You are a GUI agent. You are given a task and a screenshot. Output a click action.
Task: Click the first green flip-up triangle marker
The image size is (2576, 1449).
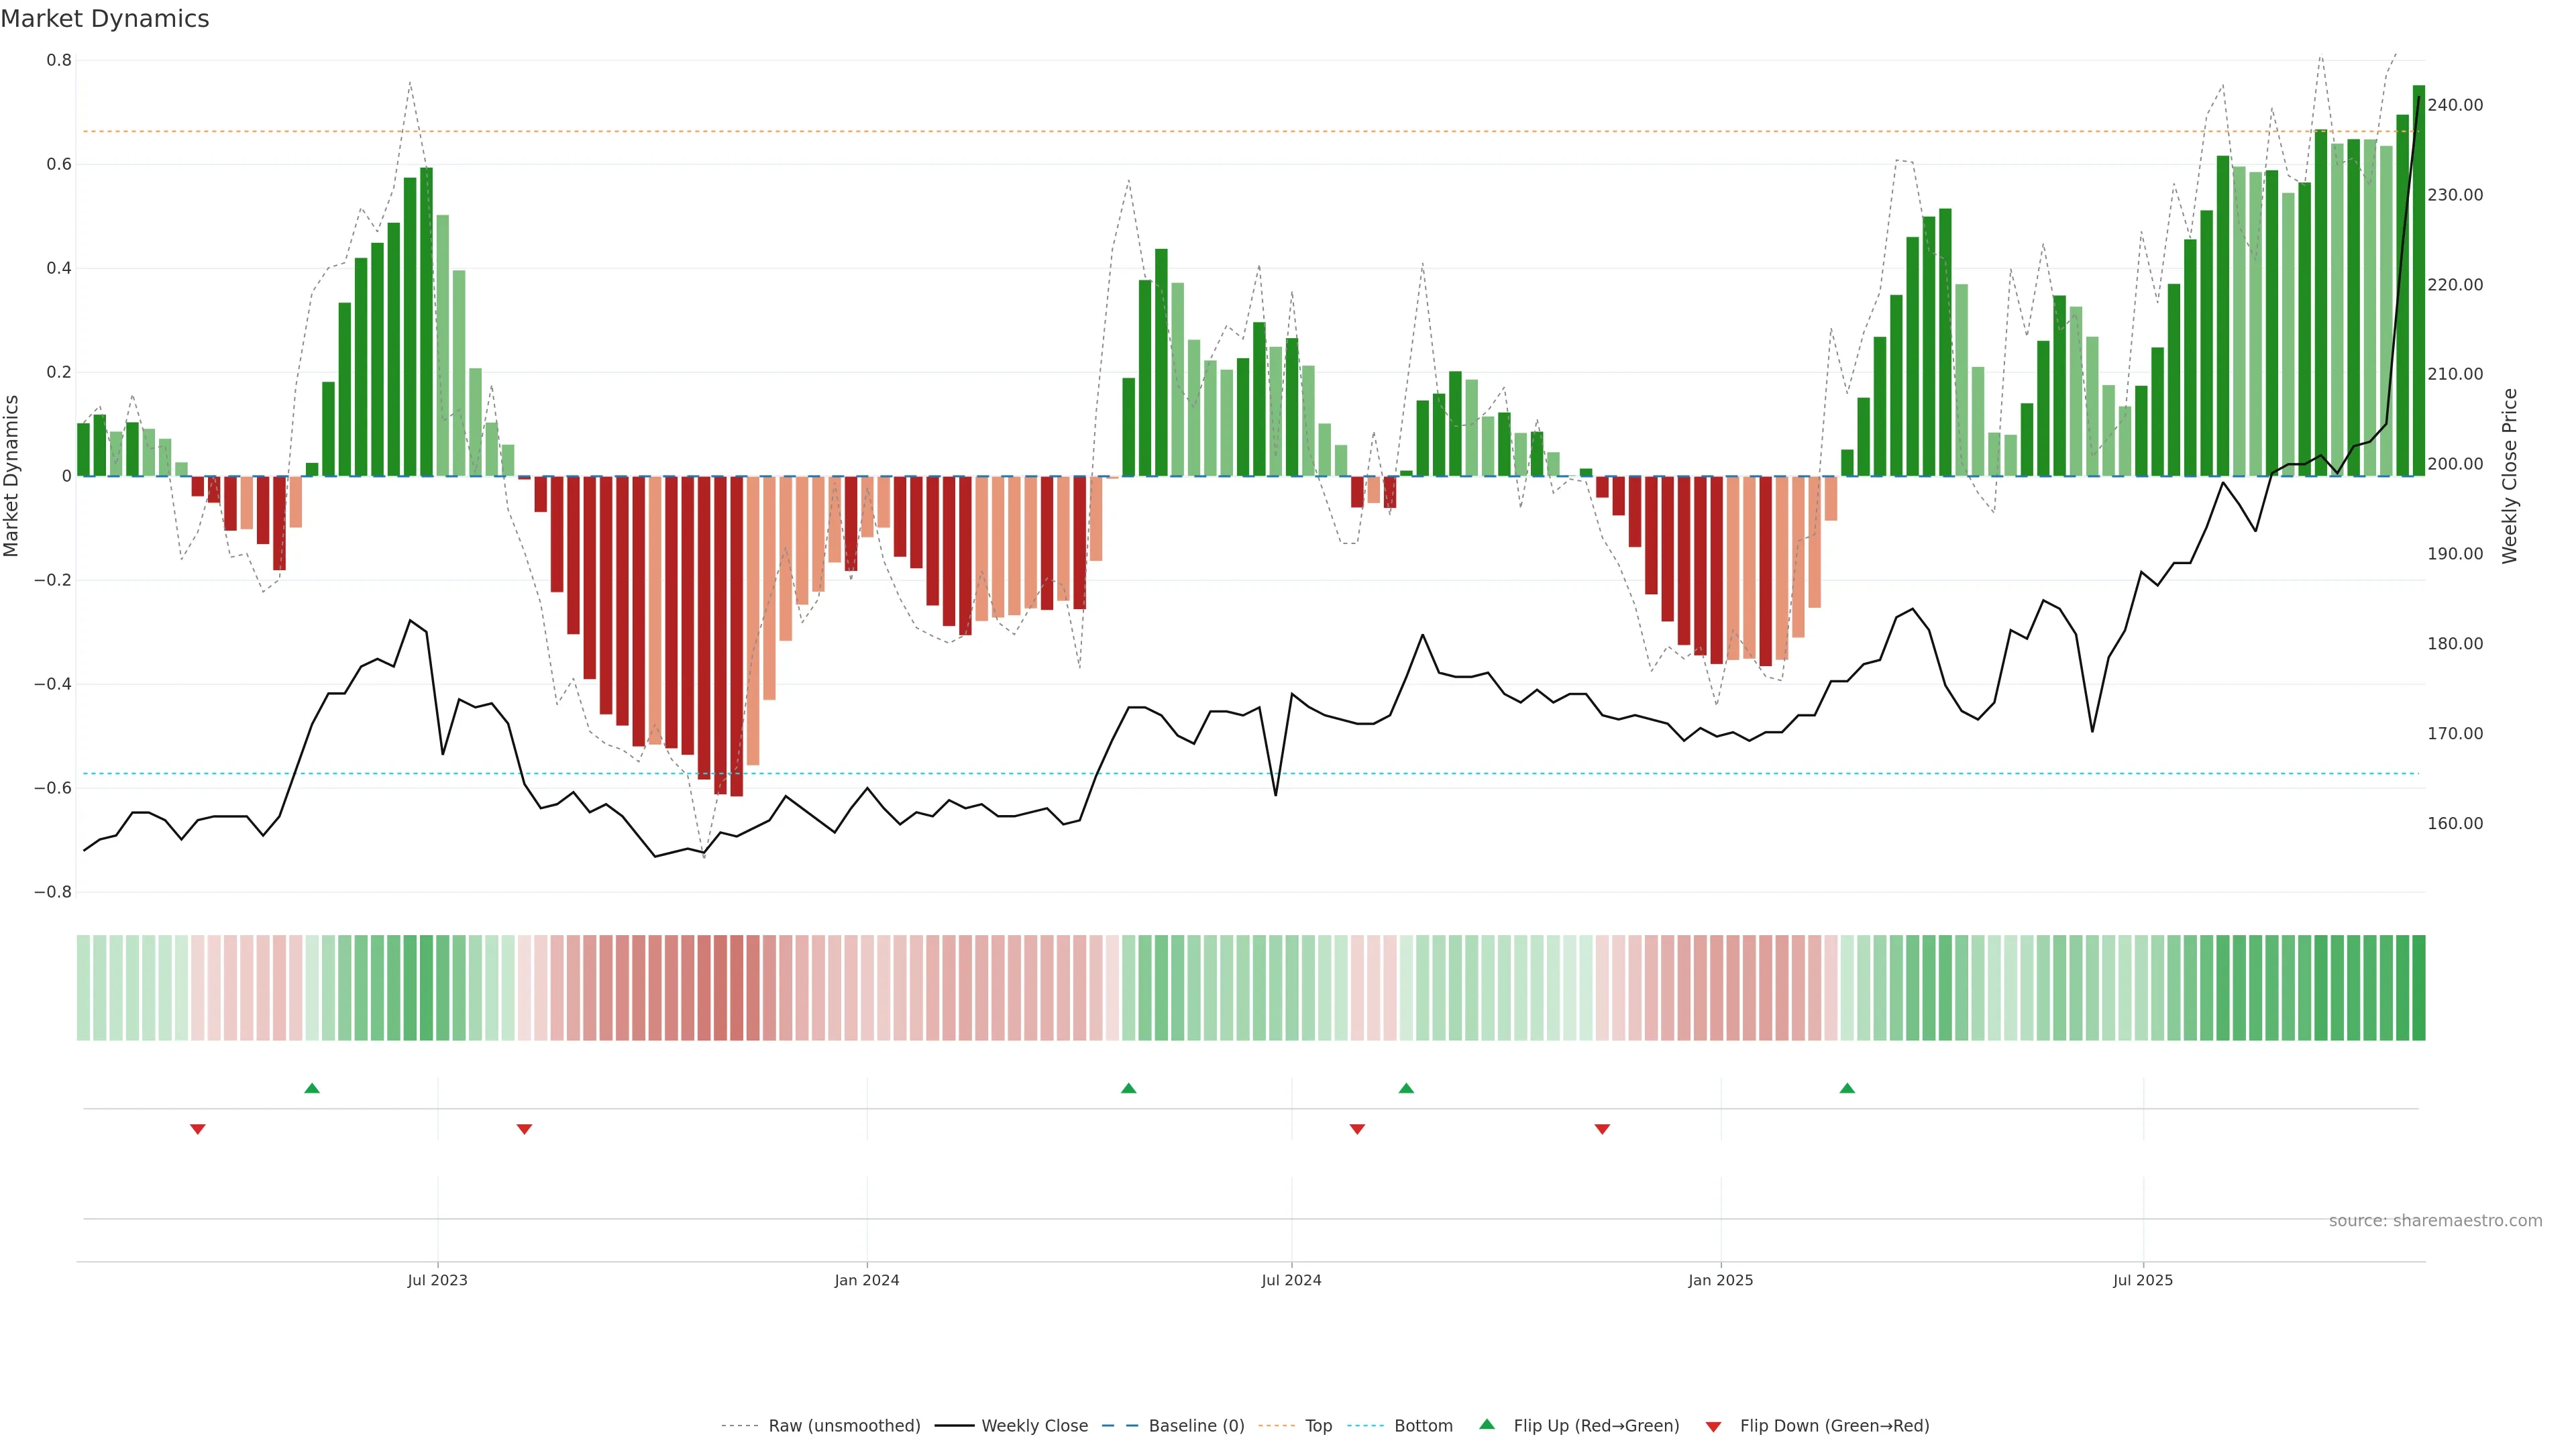(312, 1088)
